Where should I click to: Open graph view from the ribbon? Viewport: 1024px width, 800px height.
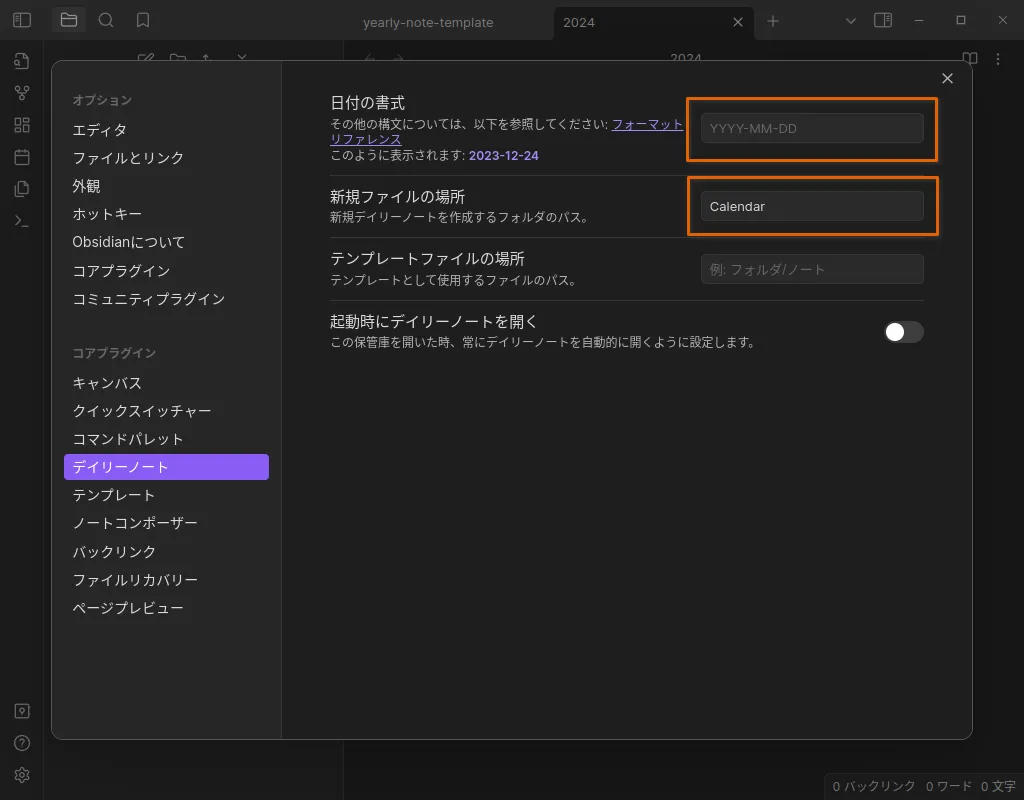coord(22,93)
